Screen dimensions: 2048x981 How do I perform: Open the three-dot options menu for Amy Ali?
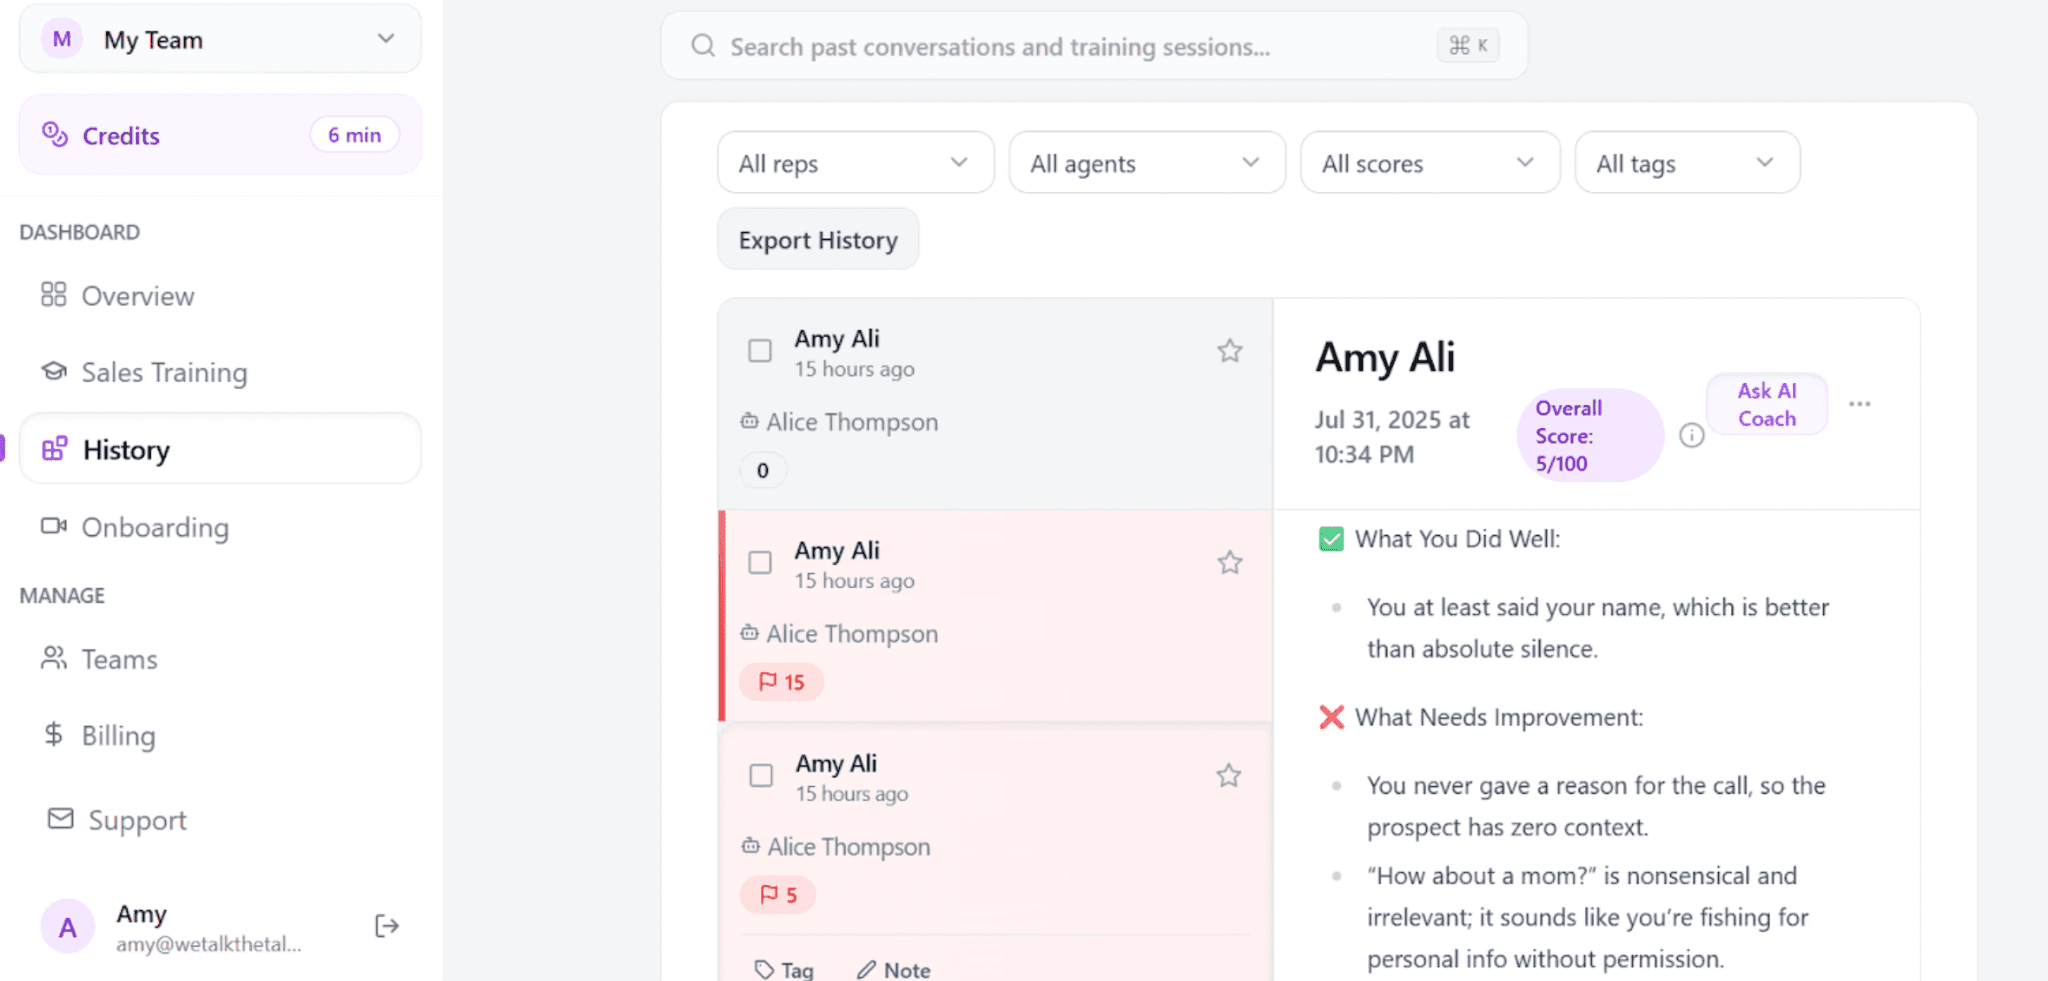(1860, 404)
